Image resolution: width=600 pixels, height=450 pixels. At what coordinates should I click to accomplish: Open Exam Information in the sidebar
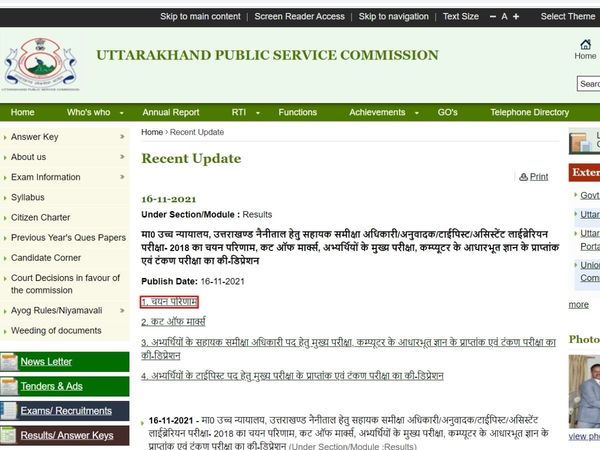46,177
